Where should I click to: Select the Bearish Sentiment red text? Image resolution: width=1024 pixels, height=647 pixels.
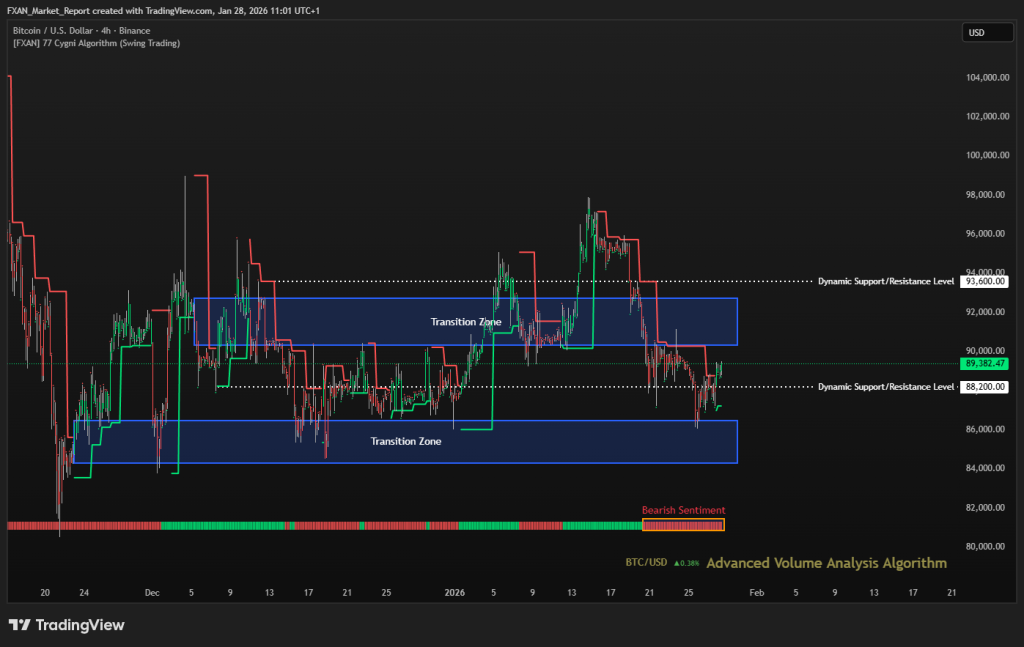pyautogui.click(x=683, y=510)
